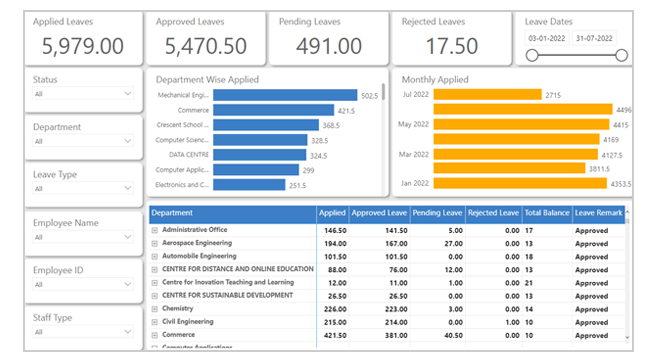
Task: Select the DATA CENTRE bar in department chart
Action: click(x=260, y=155)
